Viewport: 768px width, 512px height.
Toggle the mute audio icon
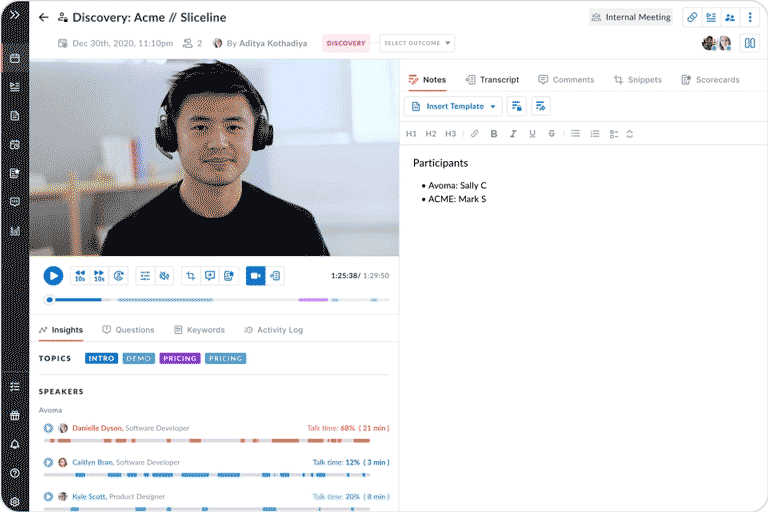point(164,276)
